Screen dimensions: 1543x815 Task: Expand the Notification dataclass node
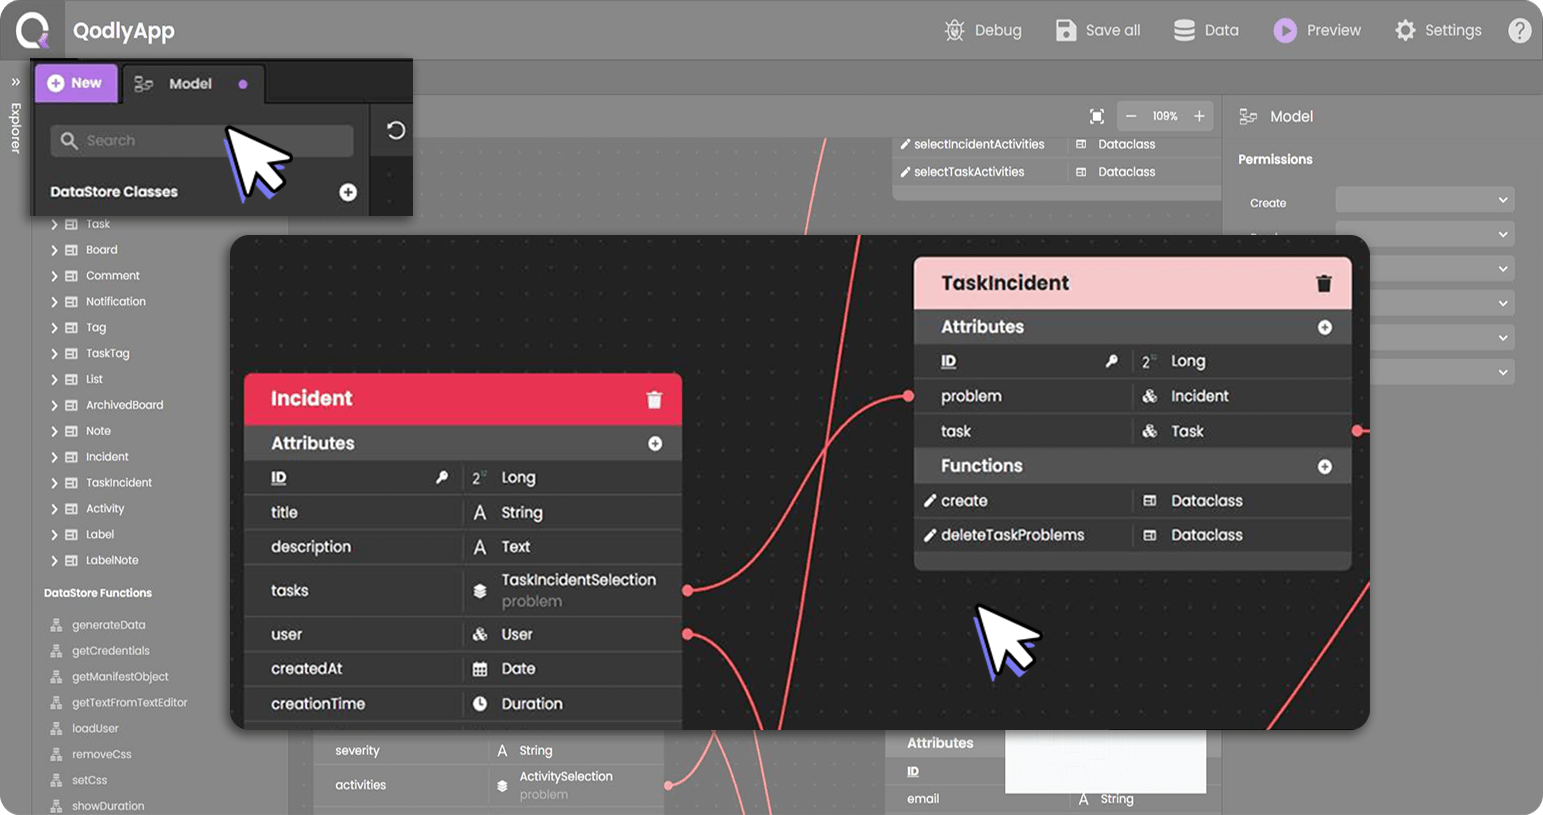click(54, 302)
